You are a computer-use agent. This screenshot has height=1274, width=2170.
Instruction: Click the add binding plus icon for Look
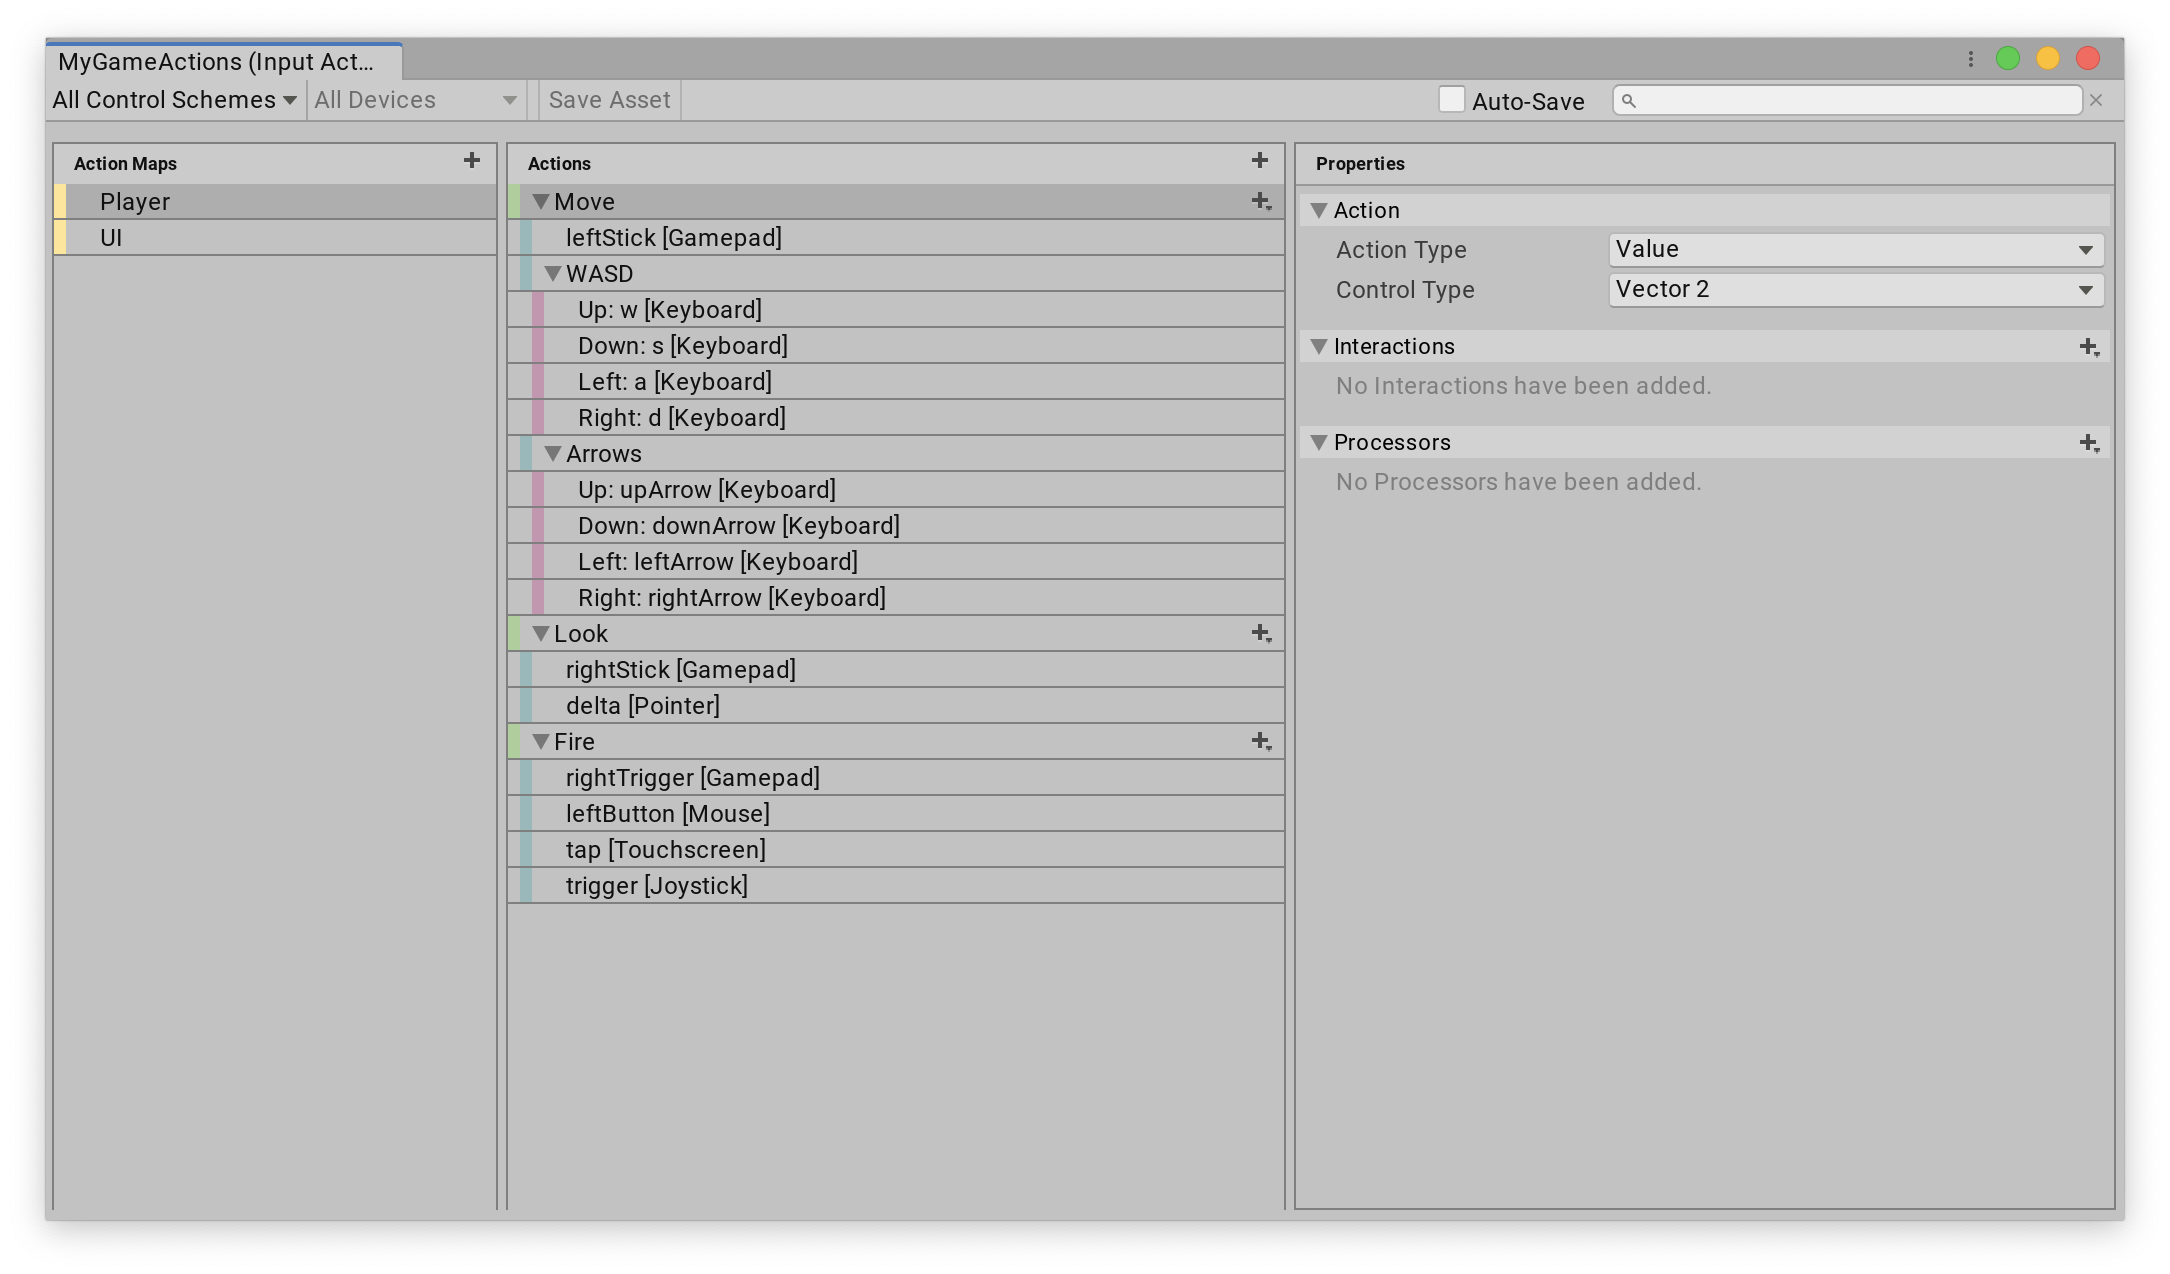point(1262,632)
